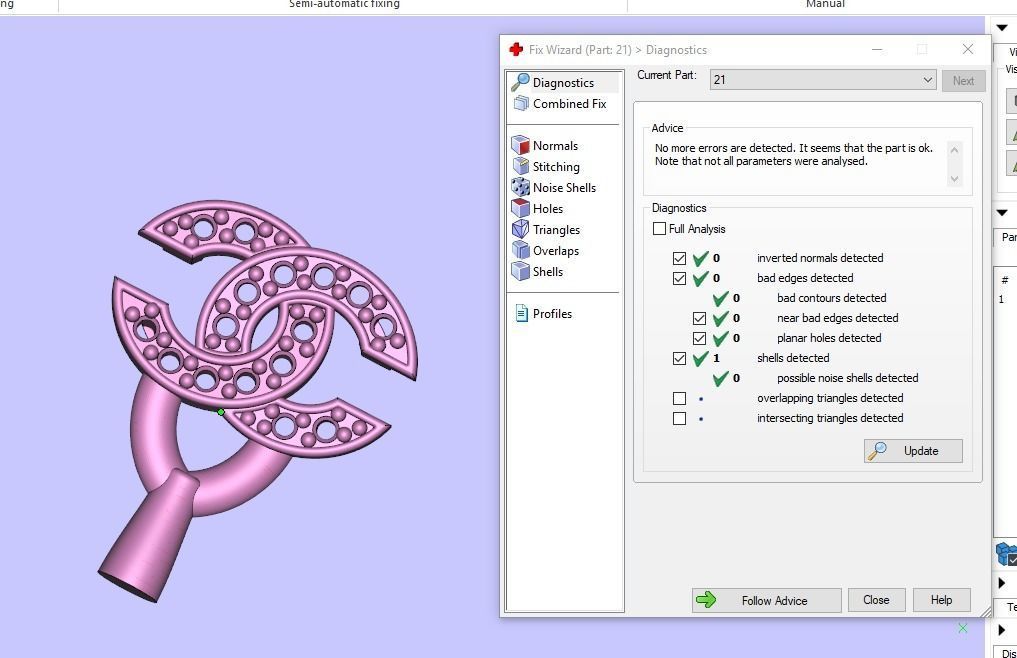This screenshot has height=658, width=1017.
Task: Toggle bad edges detected checkbox
Action: 679,278
